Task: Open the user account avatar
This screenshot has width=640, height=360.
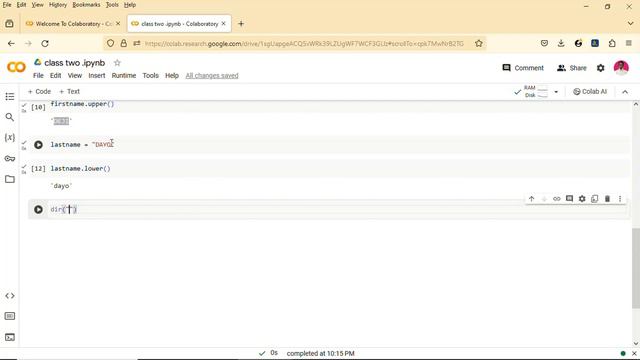Action: coord(621,68)
